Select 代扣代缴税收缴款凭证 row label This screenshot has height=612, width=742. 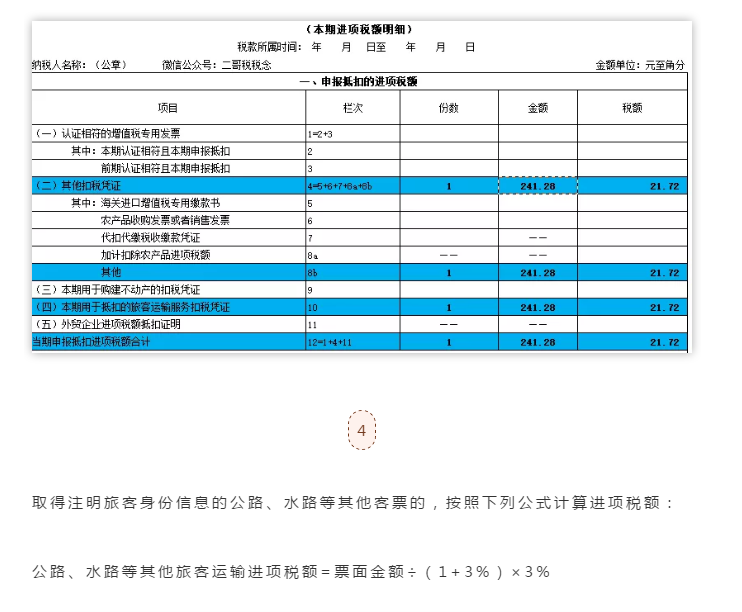tap(150, 238)
